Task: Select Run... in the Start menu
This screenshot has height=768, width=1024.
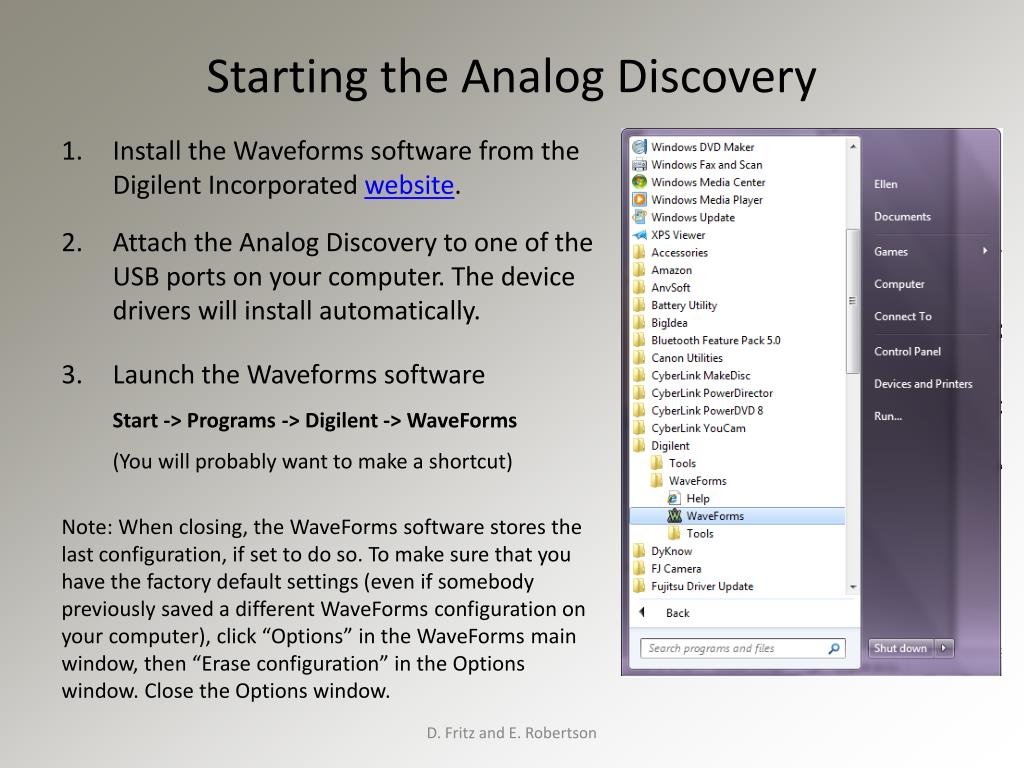Action: click(888, 416)
